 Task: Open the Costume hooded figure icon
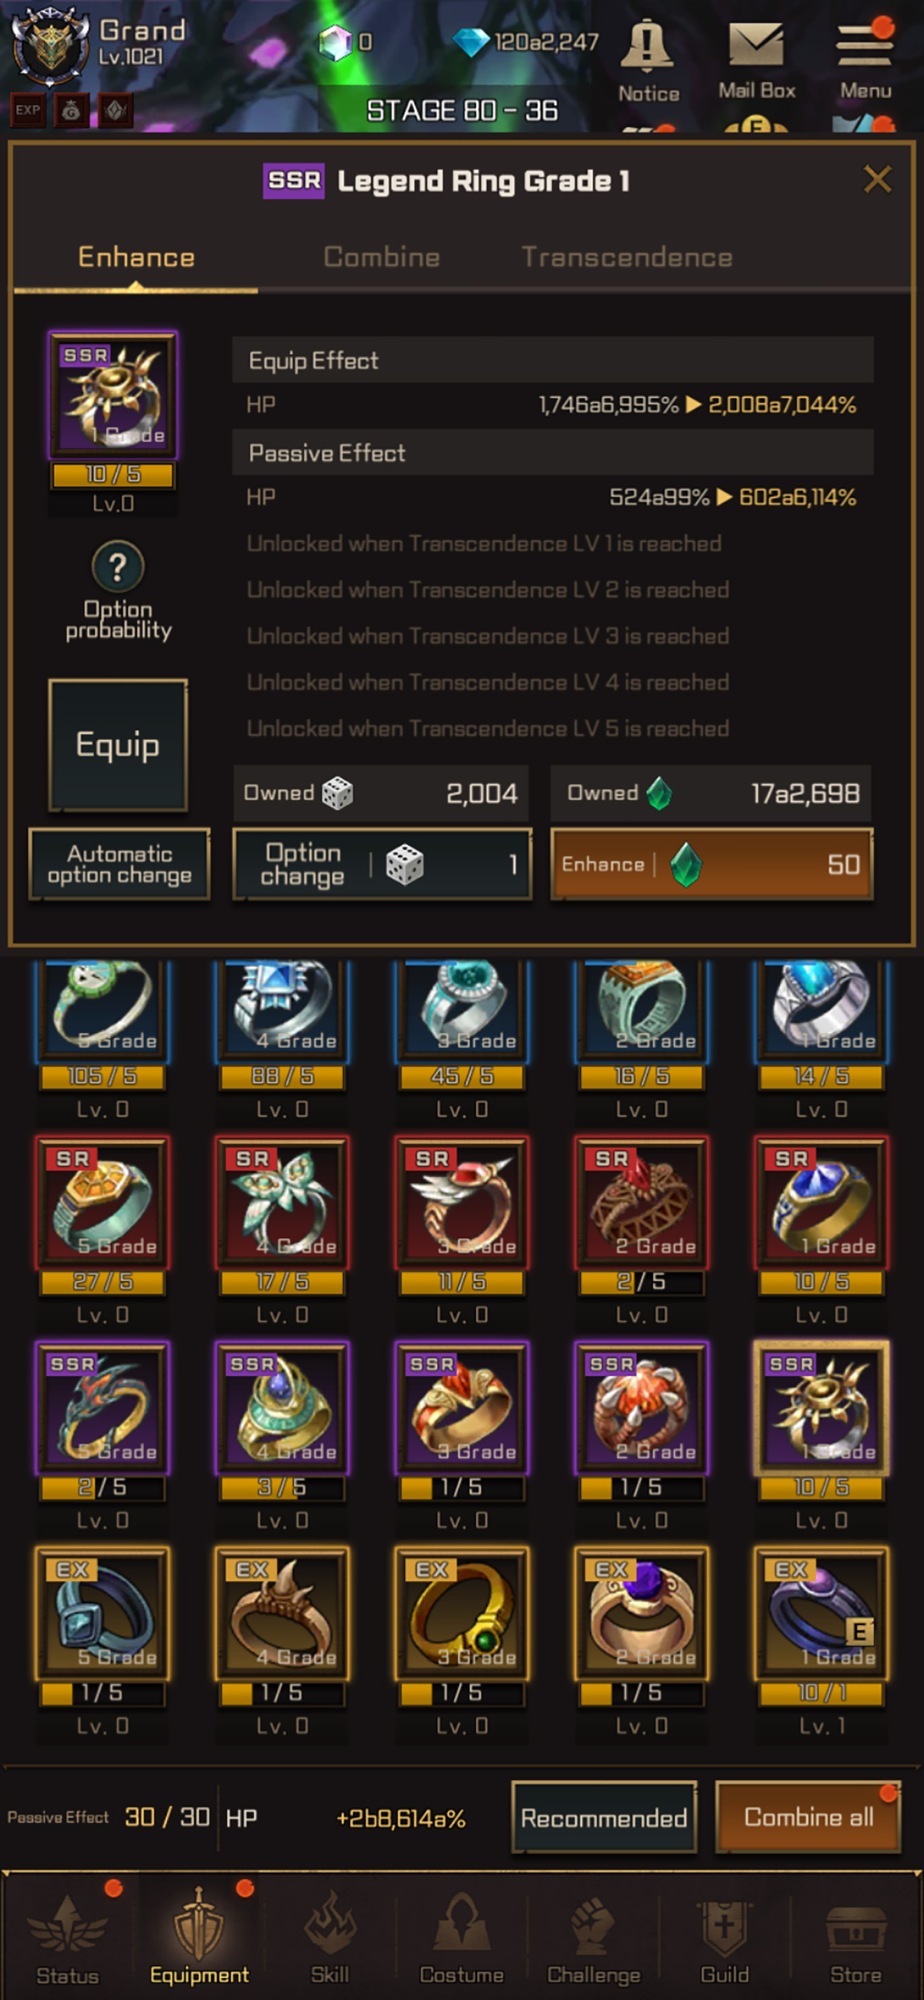[x=461, y=1925]
